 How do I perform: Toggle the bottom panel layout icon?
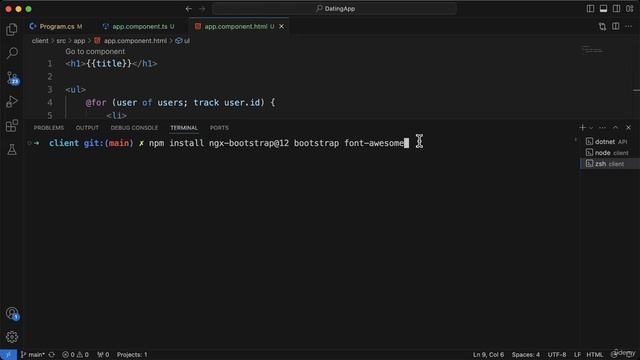603,9
